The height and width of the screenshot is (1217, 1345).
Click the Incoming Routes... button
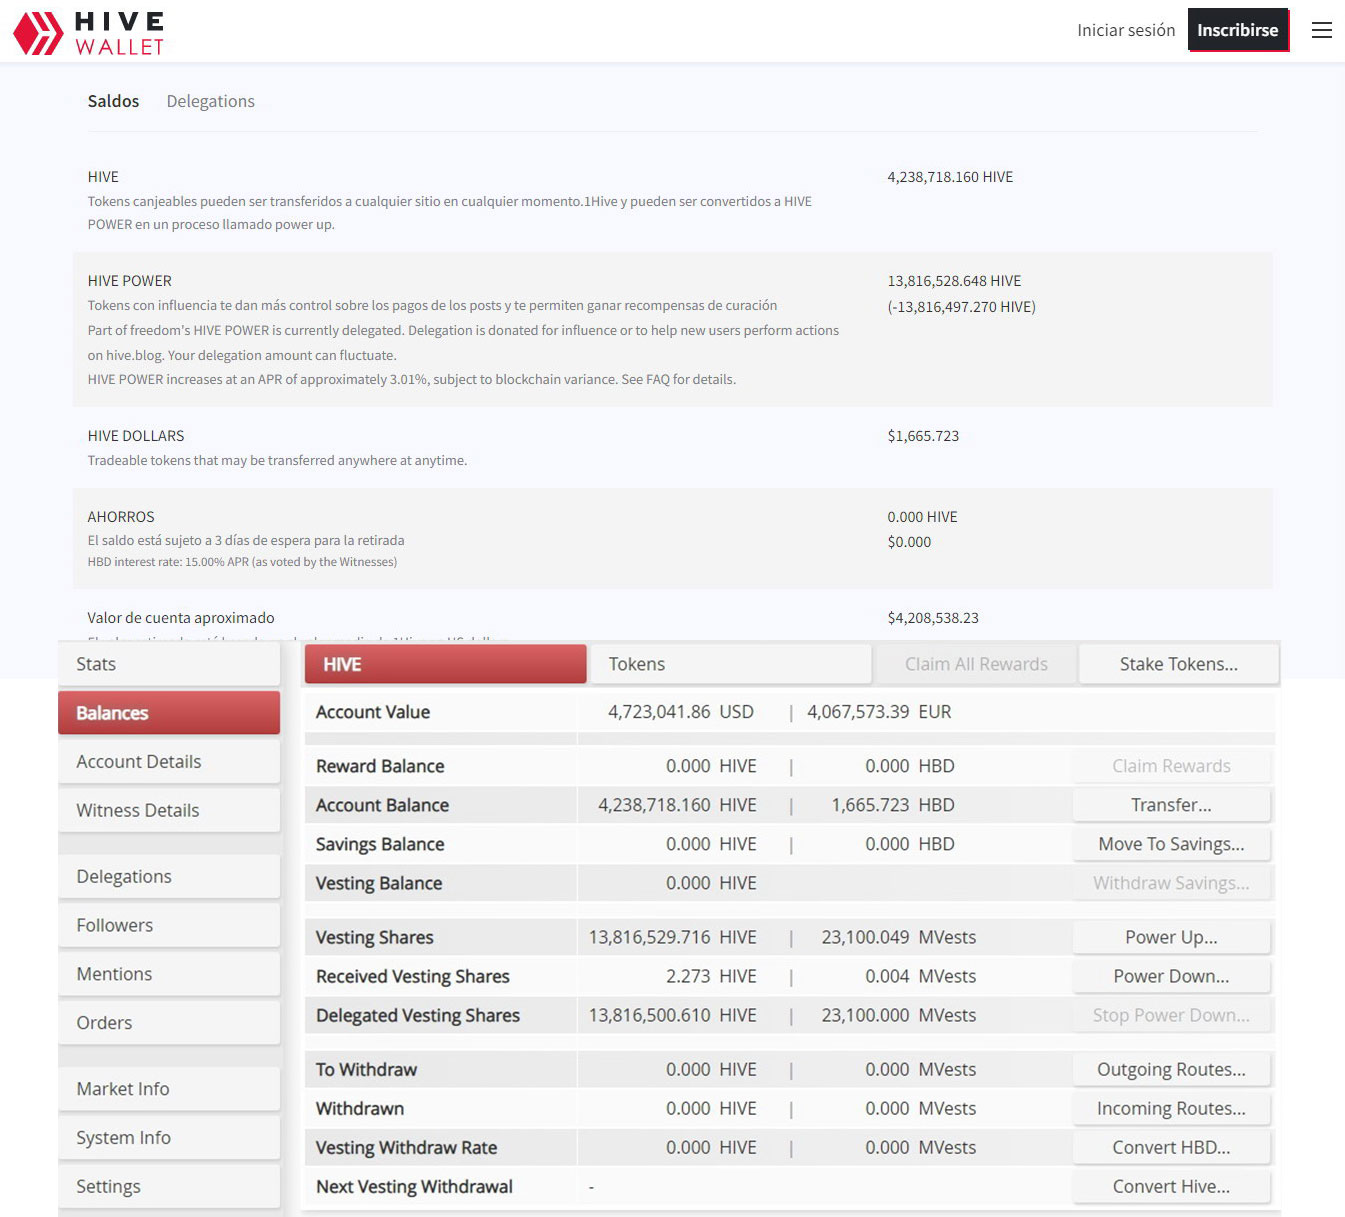pyautogui.click(x=1171, y=1108)
